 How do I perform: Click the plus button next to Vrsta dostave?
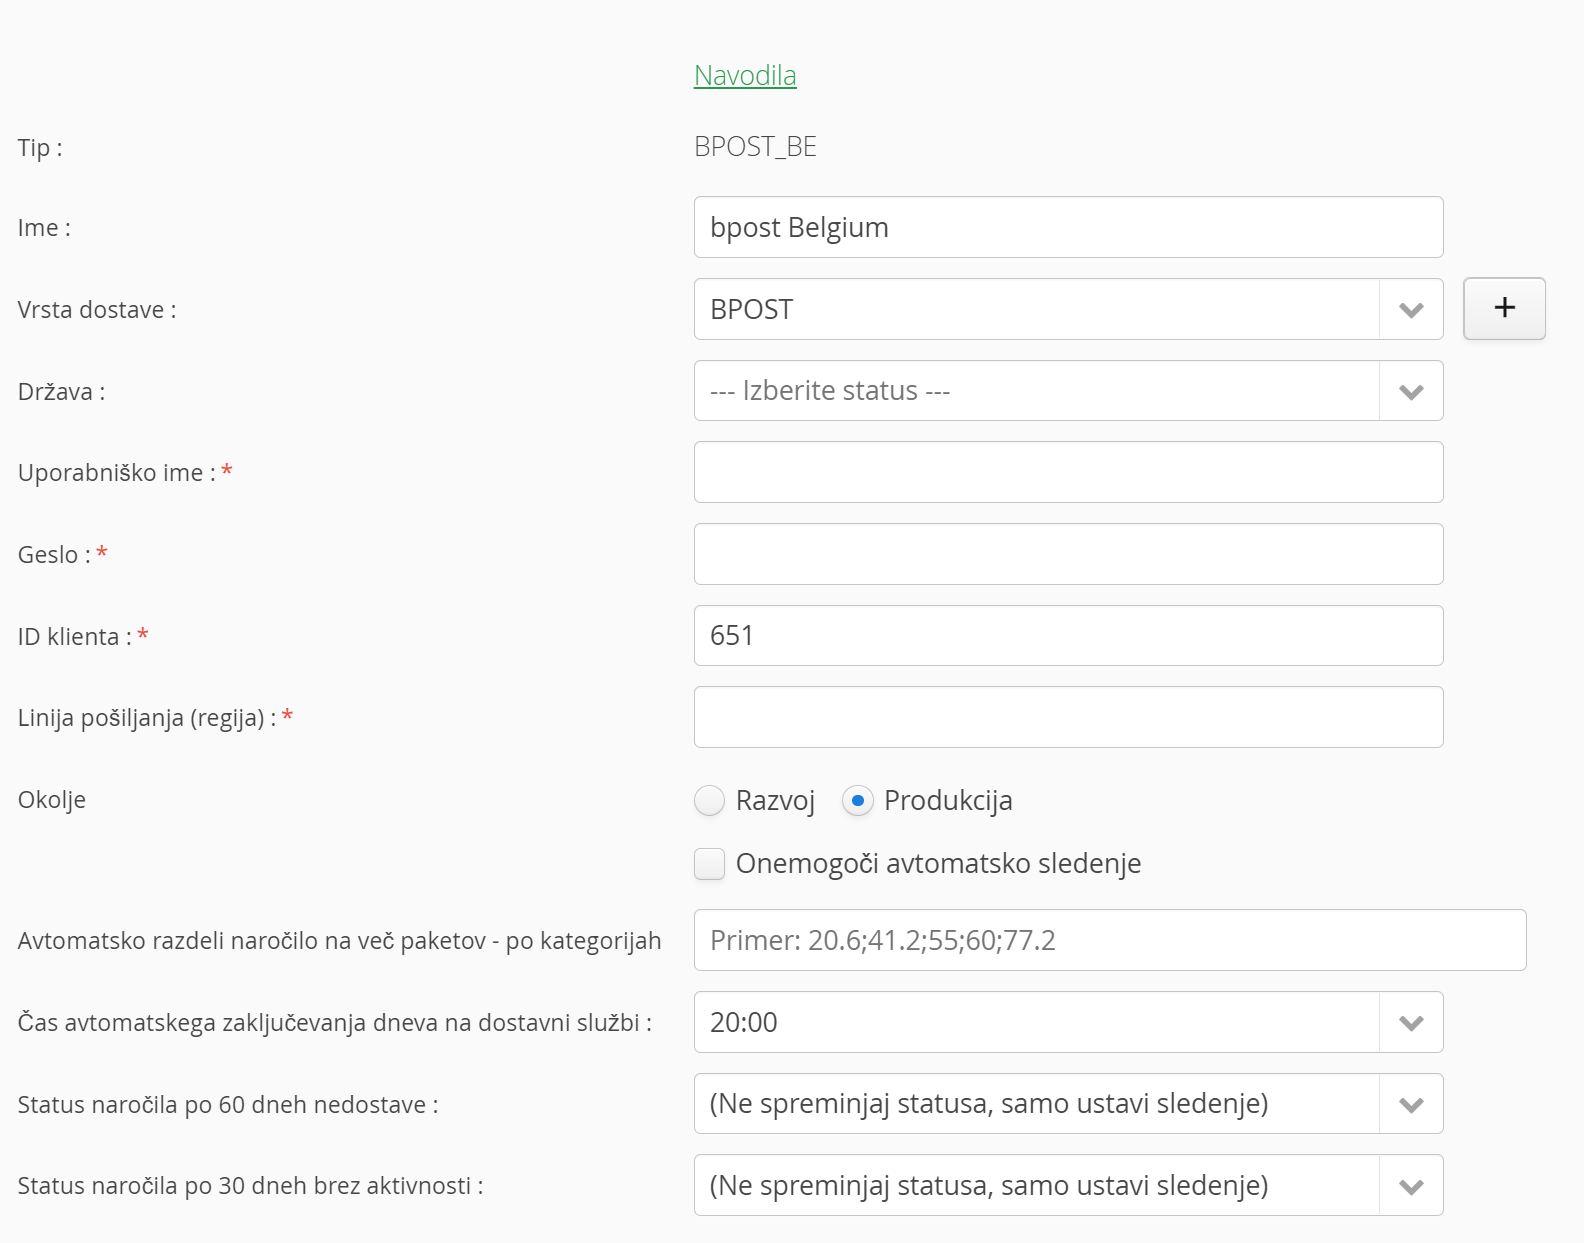1504,309
